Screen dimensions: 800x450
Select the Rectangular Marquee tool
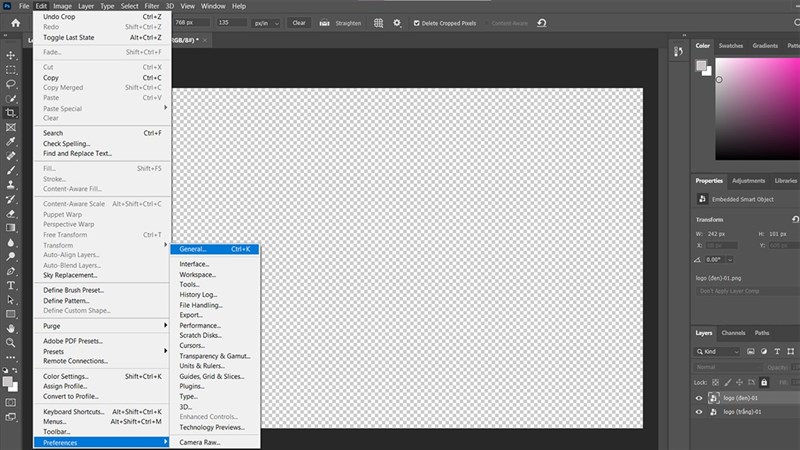coord(11,70)
